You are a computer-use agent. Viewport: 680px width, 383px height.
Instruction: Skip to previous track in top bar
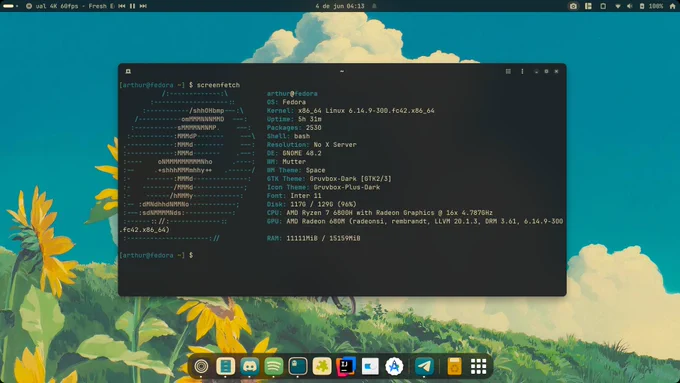point(122,6)
